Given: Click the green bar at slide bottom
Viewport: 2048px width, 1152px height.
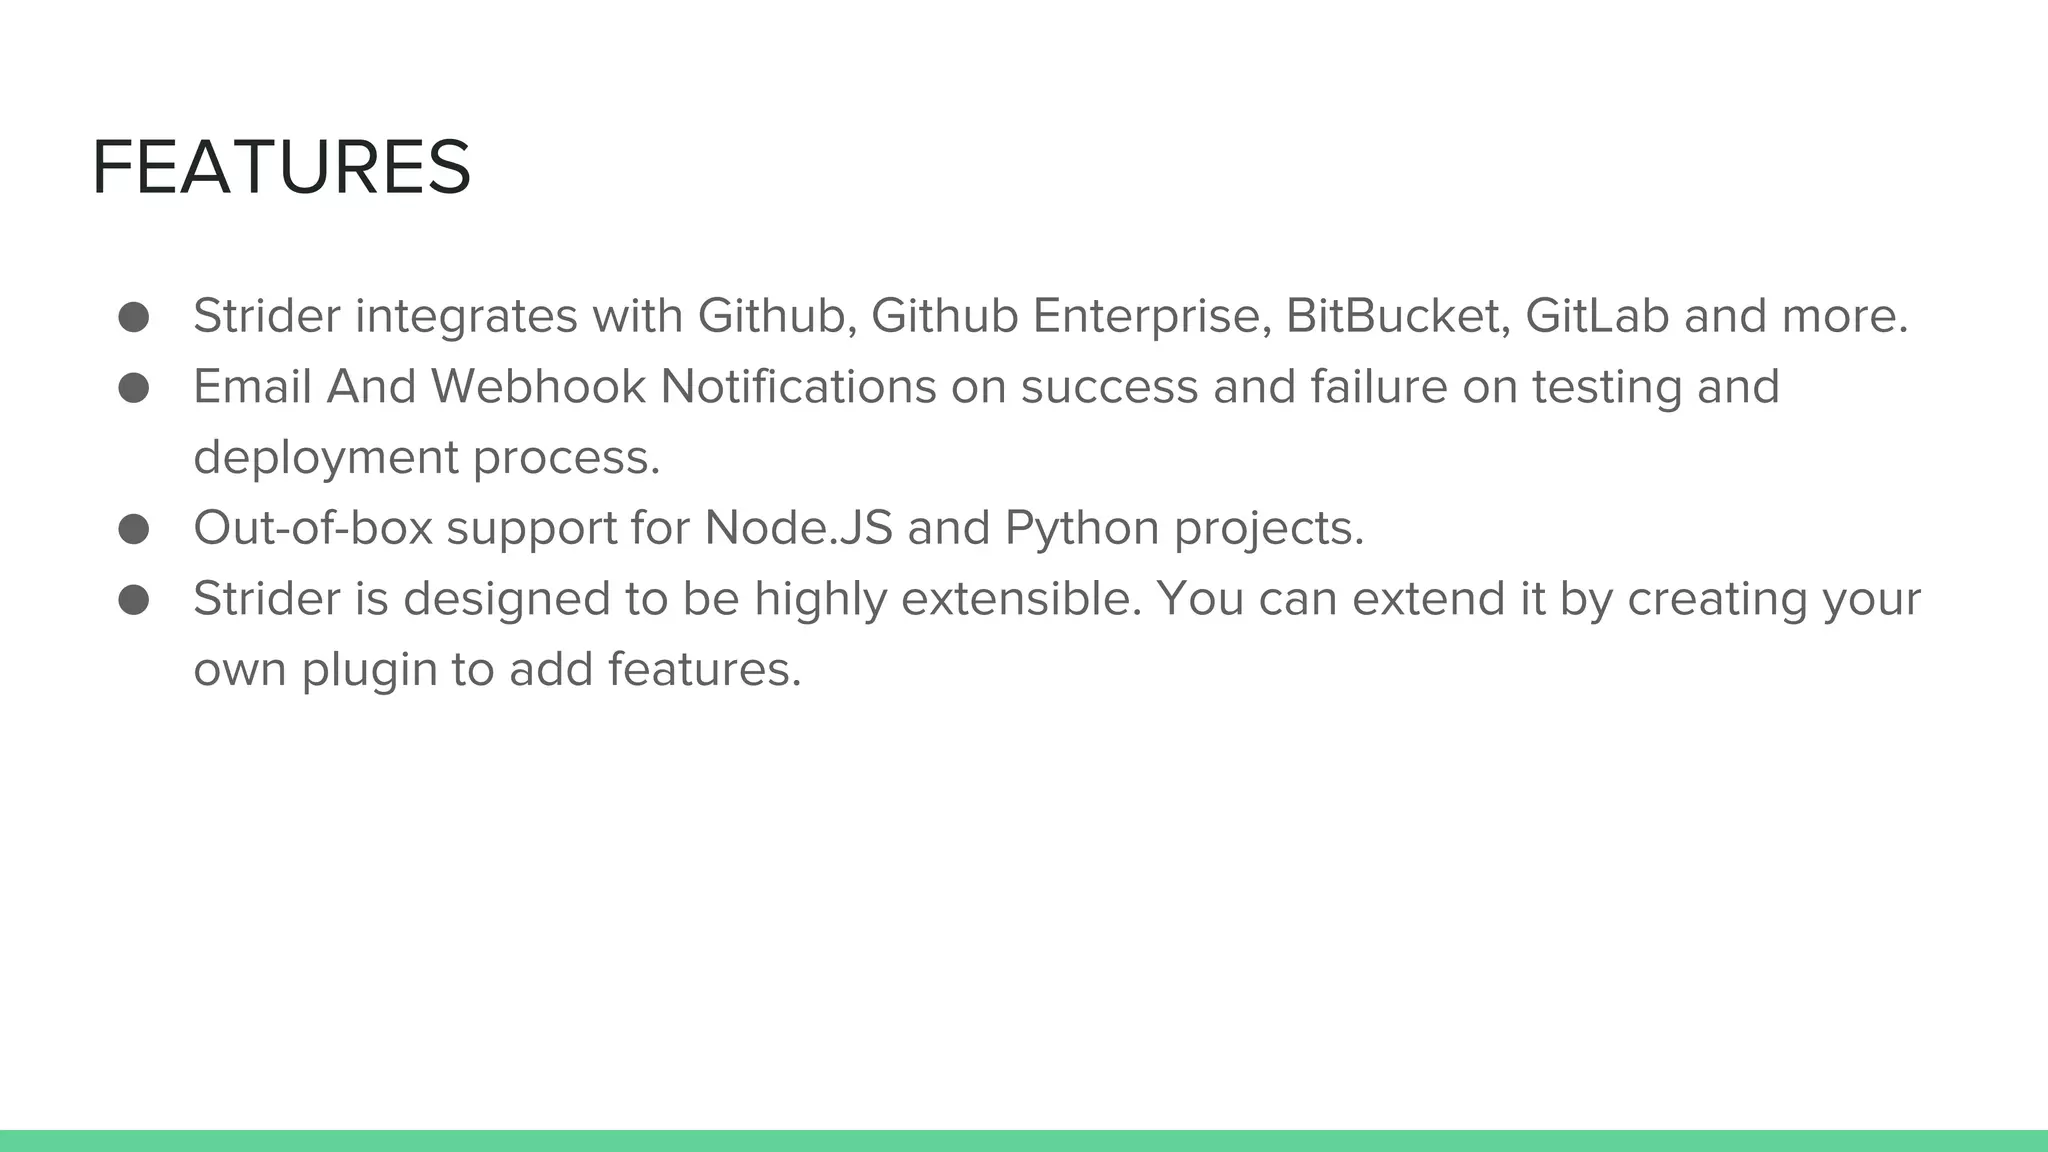Looking at the screenshot, I should [1024, 1141].
